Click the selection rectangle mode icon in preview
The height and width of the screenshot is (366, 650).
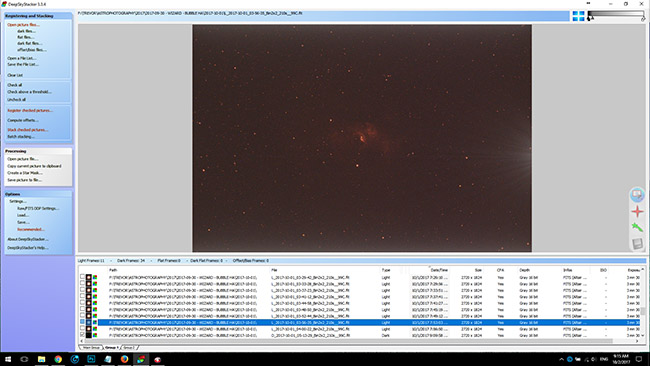pyautogui.click(x=637, y=194)
